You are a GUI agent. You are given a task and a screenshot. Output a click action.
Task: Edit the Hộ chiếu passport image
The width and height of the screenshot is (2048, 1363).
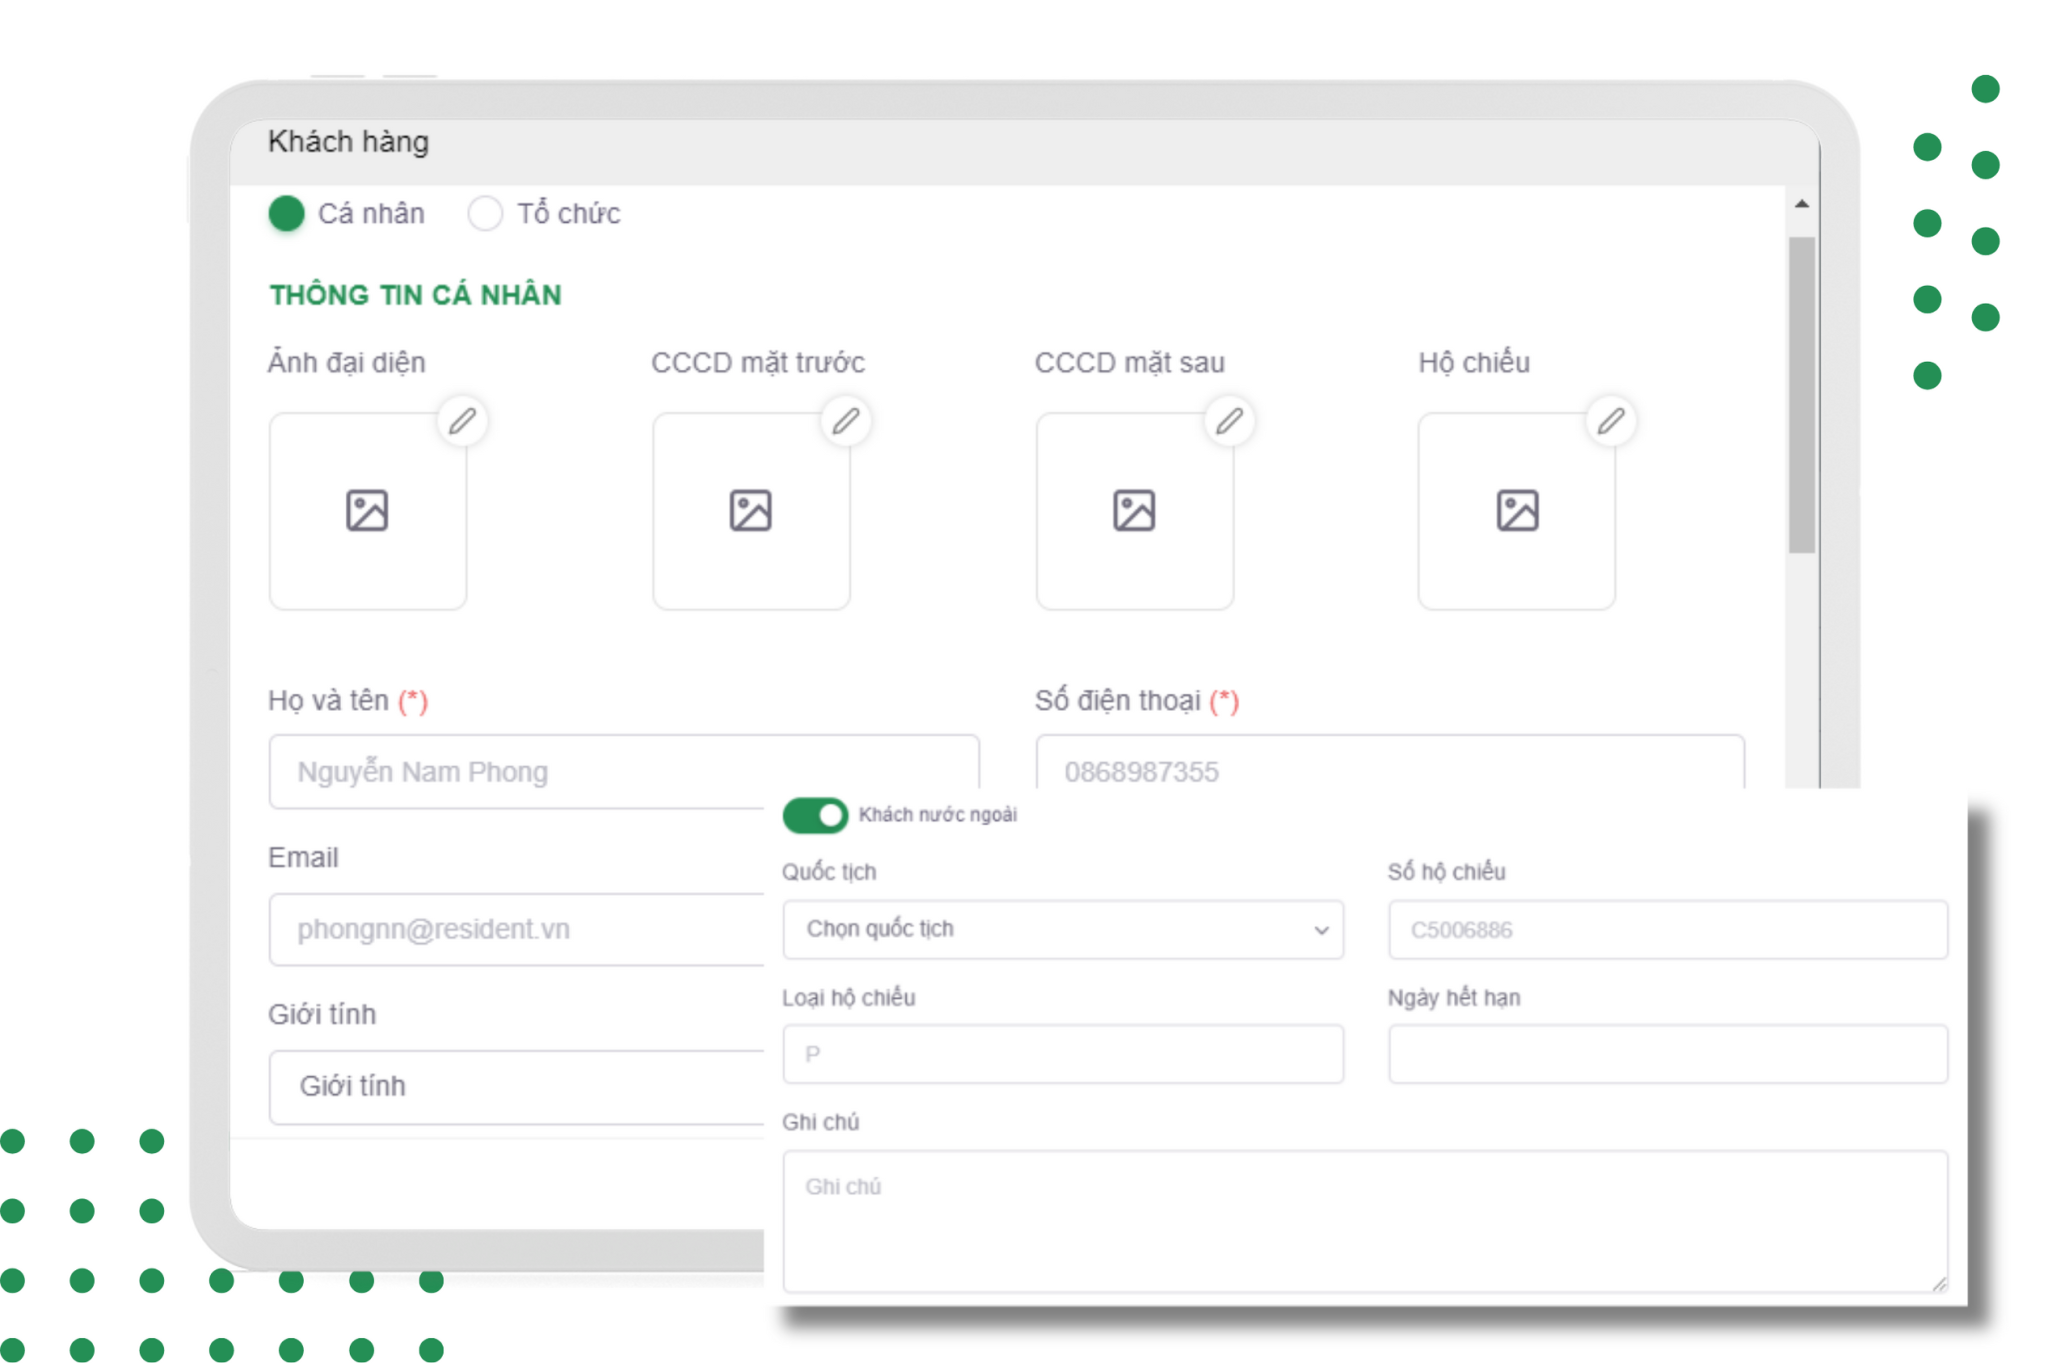point(1611,421)
